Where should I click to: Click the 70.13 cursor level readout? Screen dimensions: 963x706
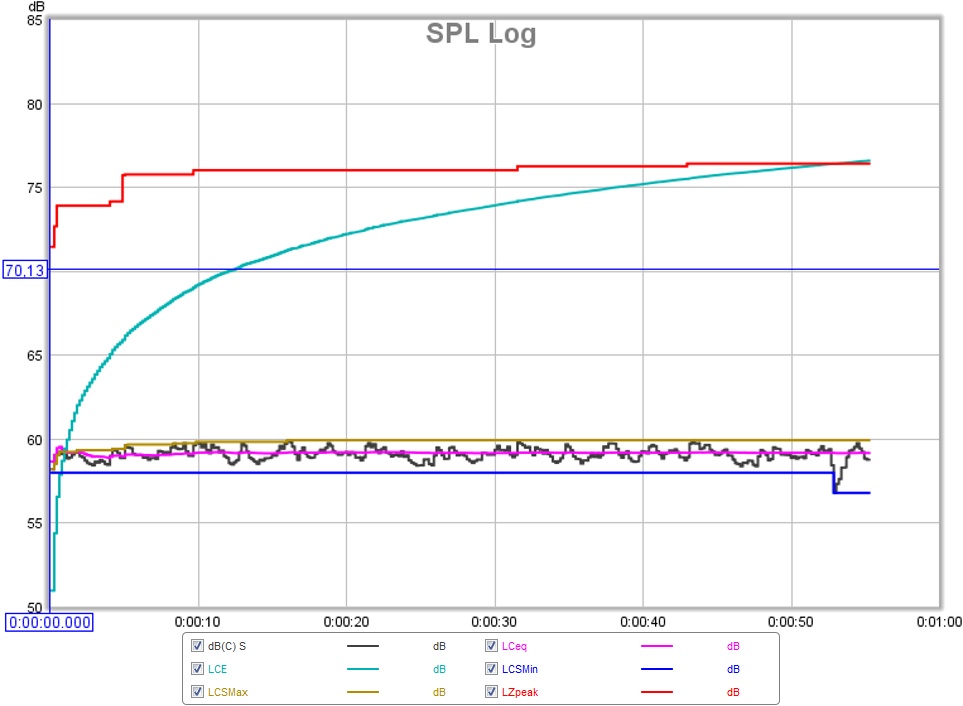pos(25,270)
